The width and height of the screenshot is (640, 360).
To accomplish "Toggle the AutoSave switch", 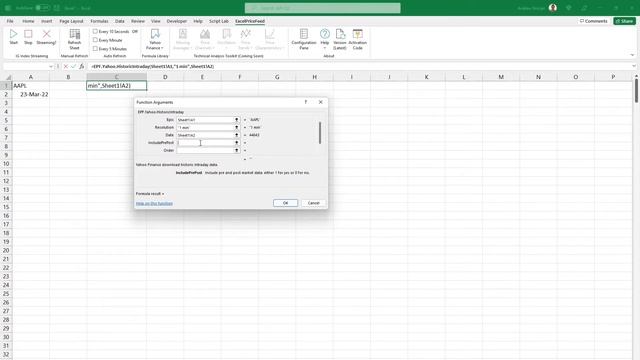I will click(42, 8).
